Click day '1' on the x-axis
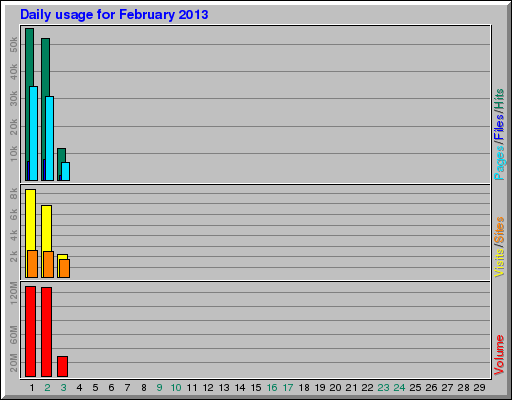 [32, 388]
